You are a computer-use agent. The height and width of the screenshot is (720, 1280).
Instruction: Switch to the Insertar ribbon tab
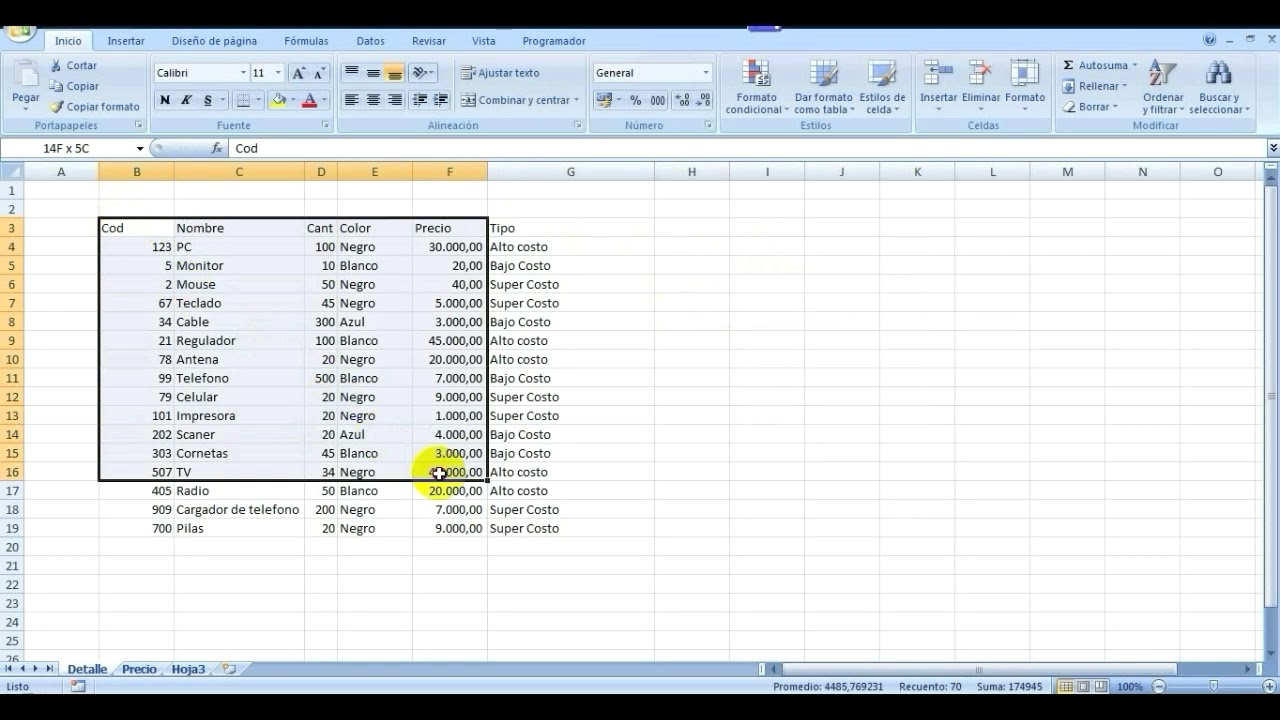coord(126,41)
